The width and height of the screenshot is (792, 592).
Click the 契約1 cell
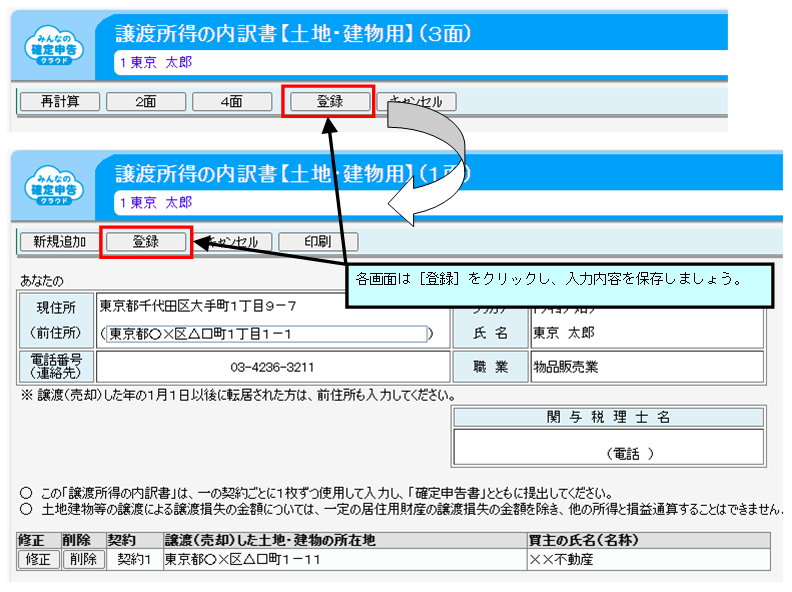(x=134, y=560)
